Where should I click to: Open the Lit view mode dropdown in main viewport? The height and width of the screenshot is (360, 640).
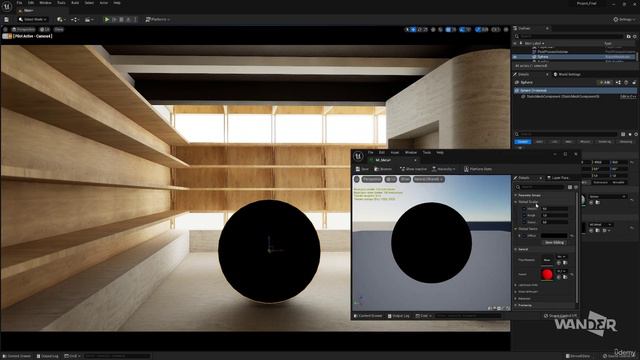click(44, 29)
